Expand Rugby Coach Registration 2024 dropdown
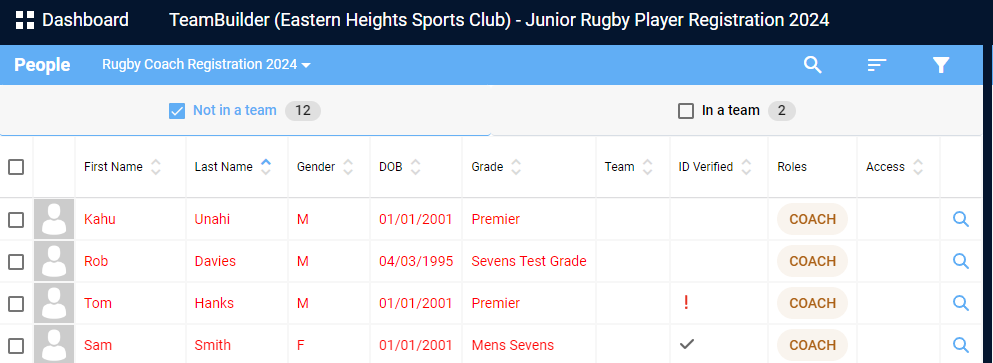Image resolution: width=993 pixels, height=363 pixels. [x=206, y=65]
